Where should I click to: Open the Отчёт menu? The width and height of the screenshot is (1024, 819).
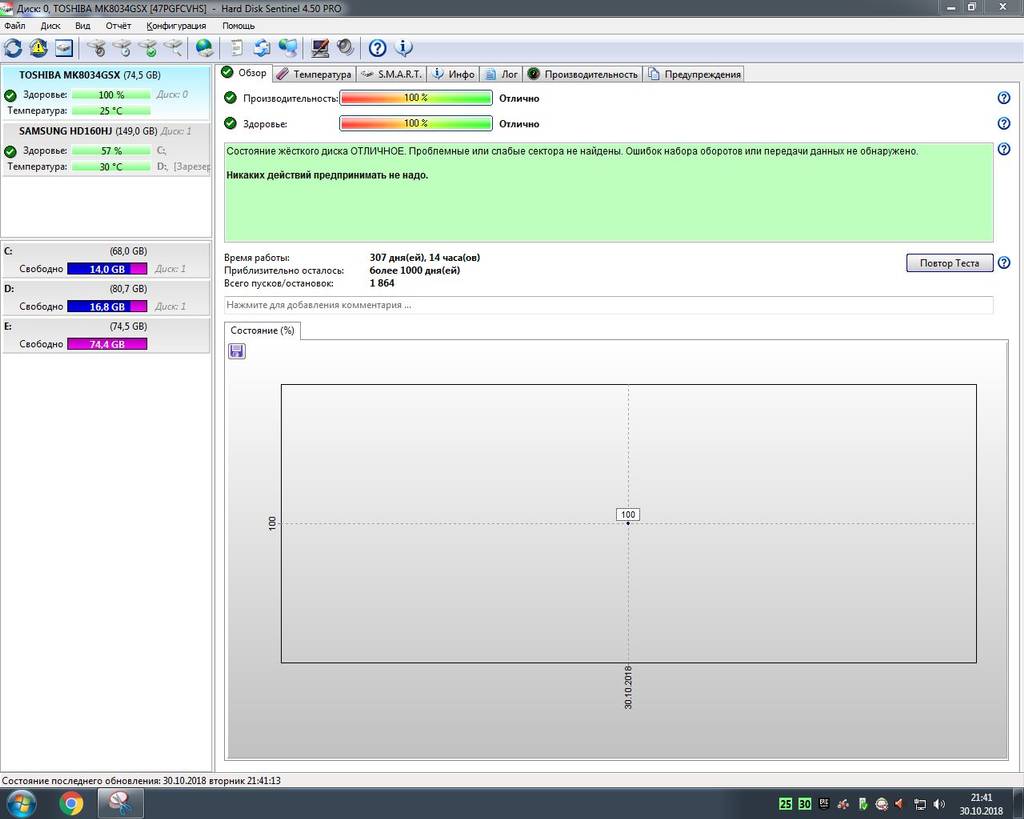point(118,25)
